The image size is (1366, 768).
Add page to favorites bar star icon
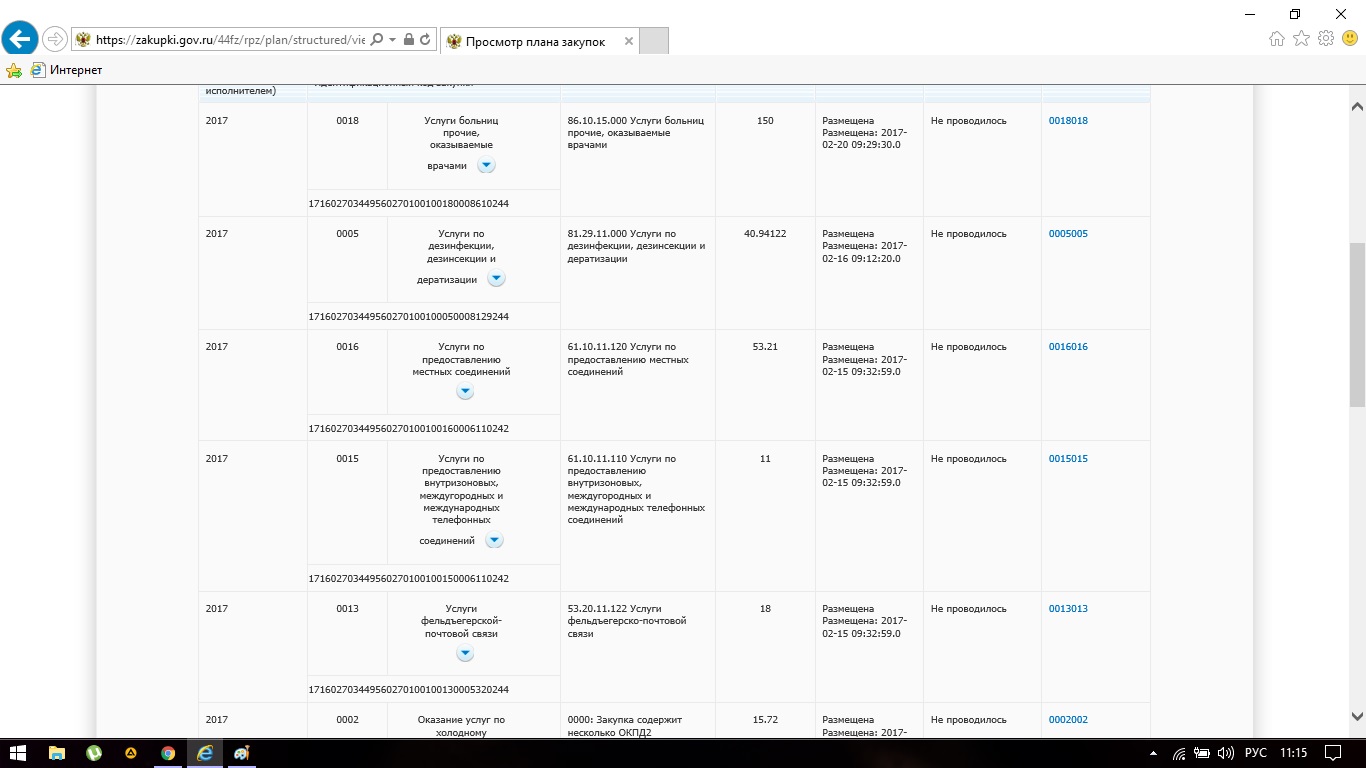point(14,70)
